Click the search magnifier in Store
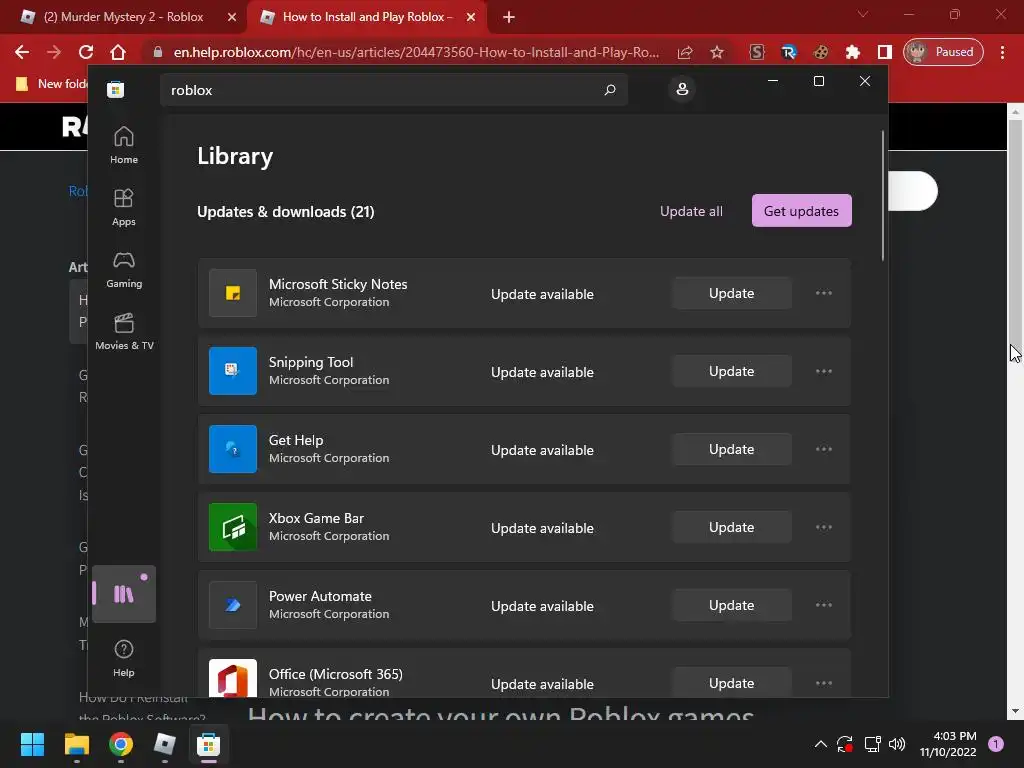The height and width of the screenshot is (768, 1024). coord(610,89)
